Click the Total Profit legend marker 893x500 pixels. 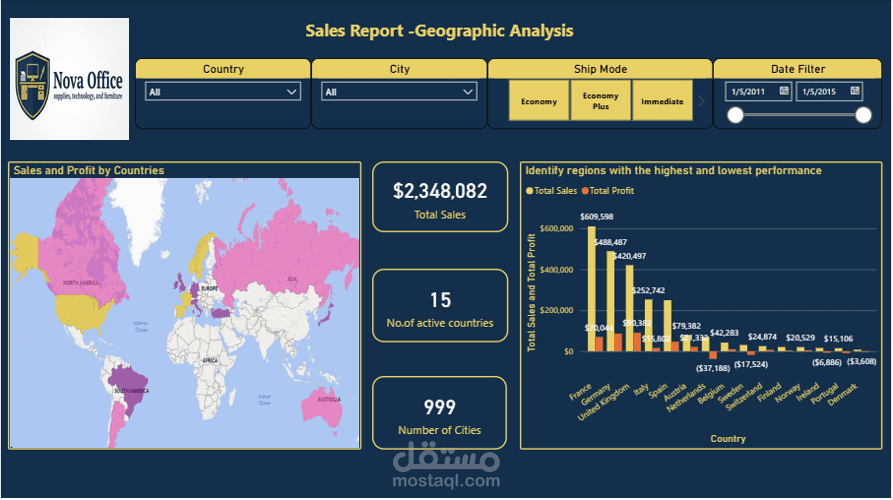click(585, 191)
